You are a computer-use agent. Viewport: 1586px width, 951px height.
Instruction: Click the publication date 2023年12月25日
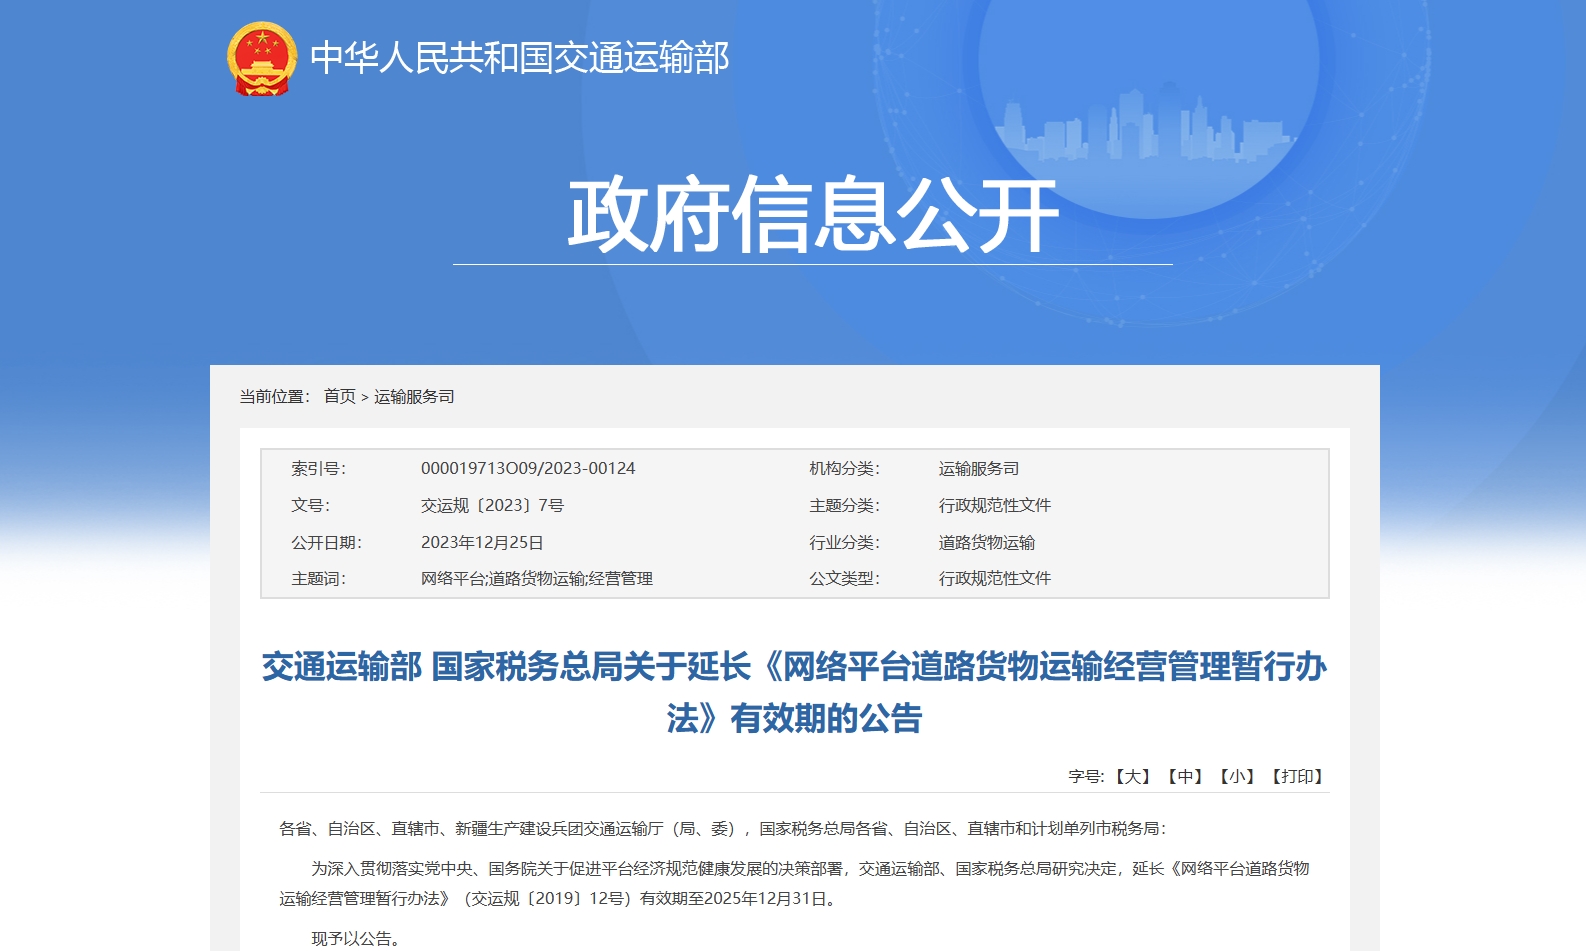click(482, 543)
